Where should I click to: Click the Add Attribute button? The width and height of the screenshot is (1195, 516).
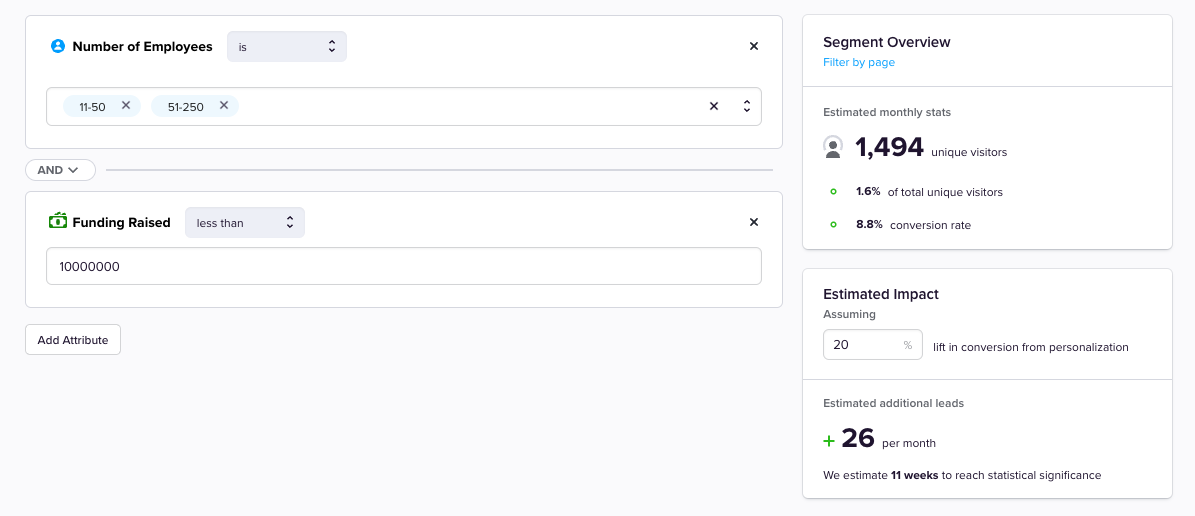click(73, 340)
